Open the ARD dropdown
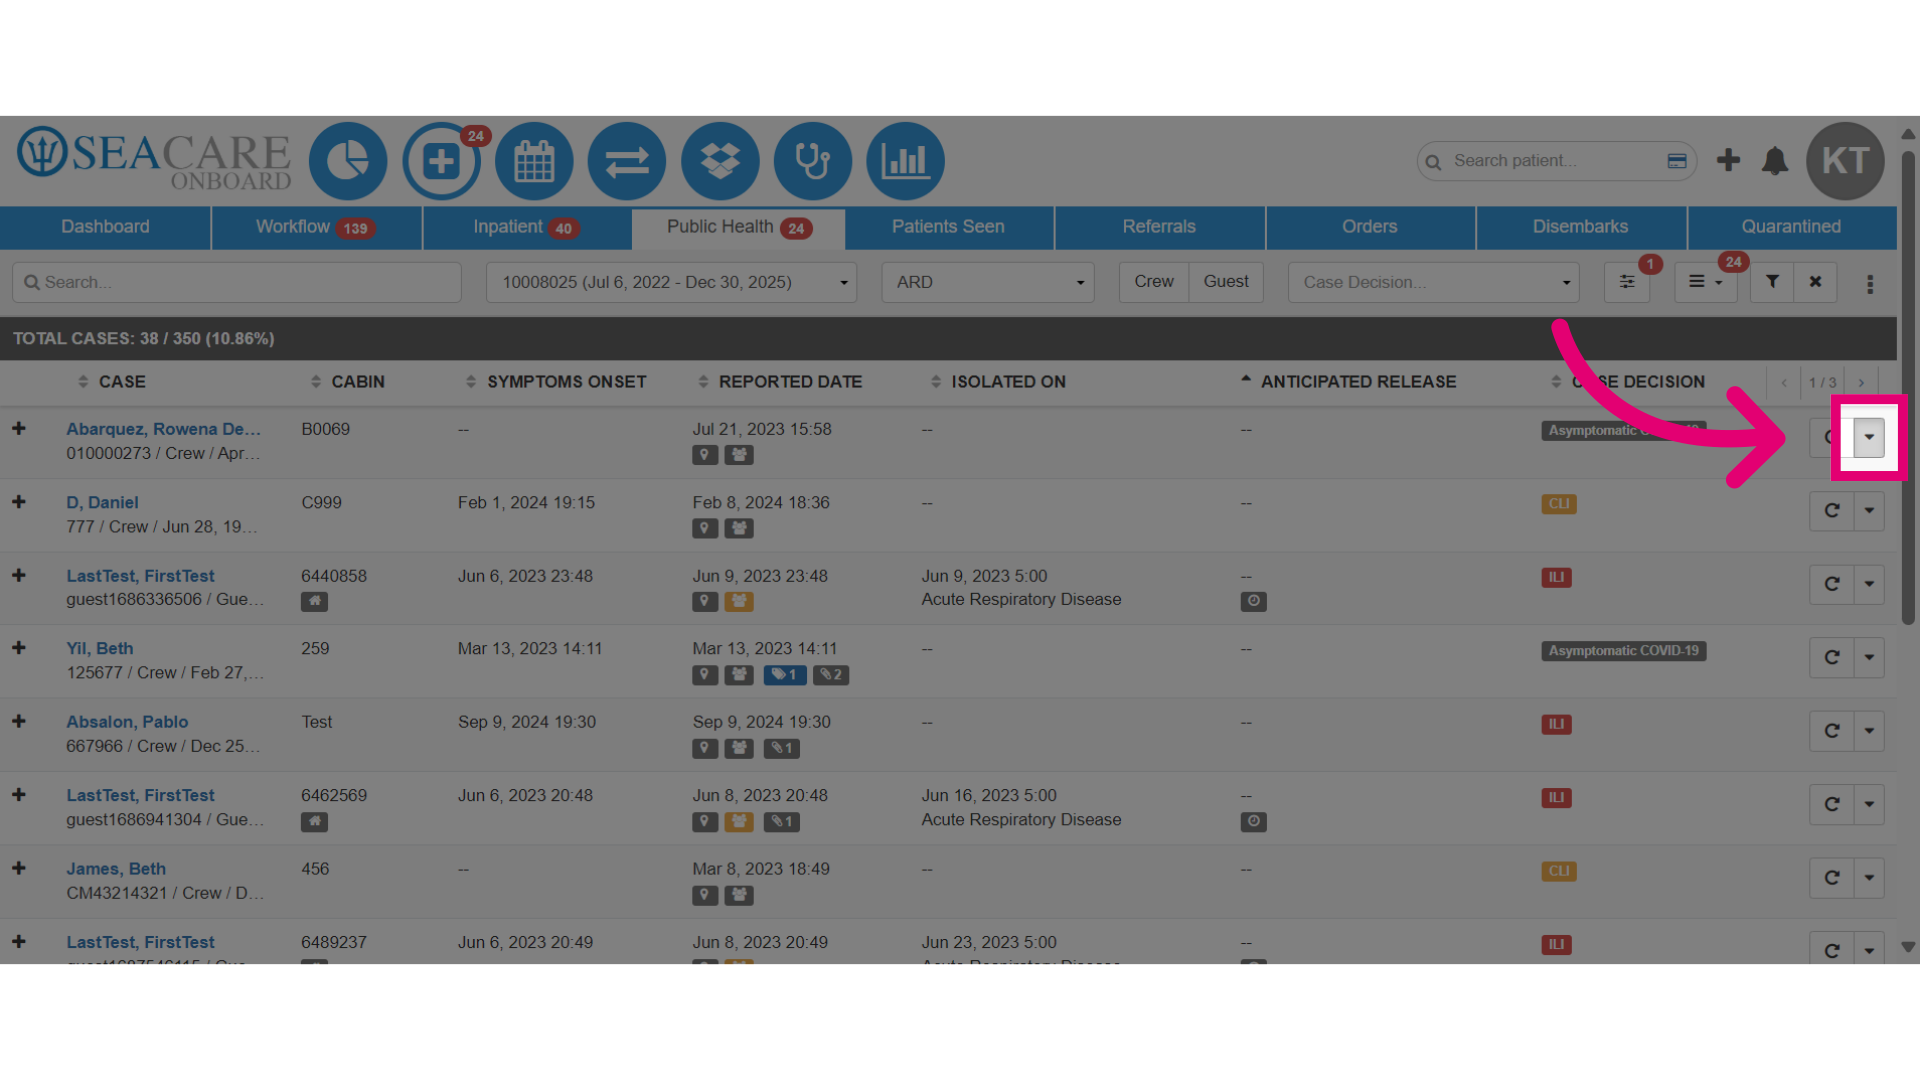 click(988, 282)
